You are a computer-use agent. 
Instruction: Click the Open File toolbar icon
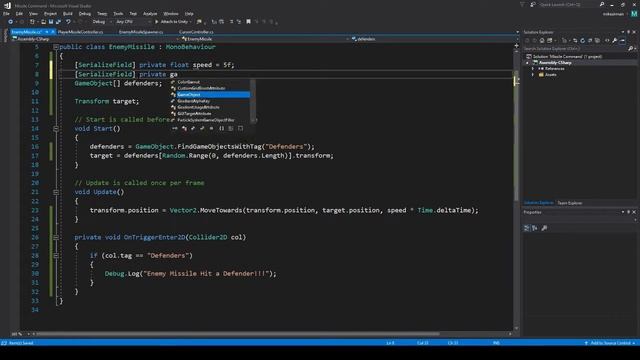[x=43, y=22]
